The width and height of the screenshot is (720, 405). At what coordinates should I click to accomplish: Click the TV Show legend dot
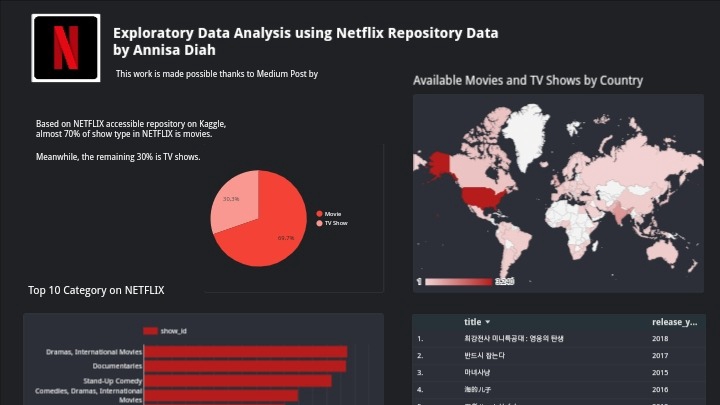coord(319,223)
